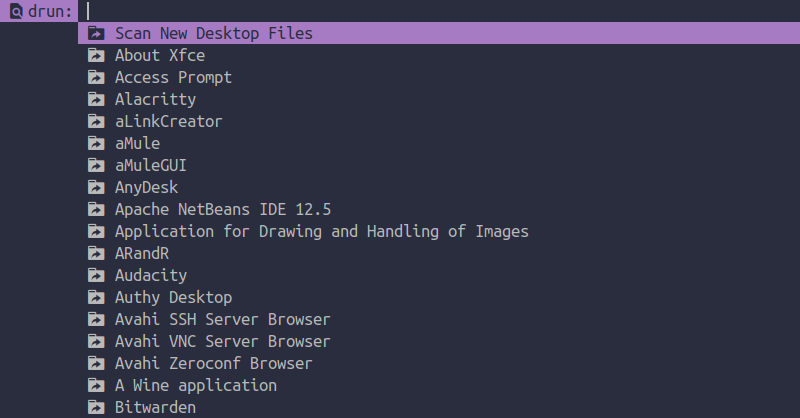Click the icon next to ARandR
Viewport: 800px width, 418px height.
click(96, 253)
